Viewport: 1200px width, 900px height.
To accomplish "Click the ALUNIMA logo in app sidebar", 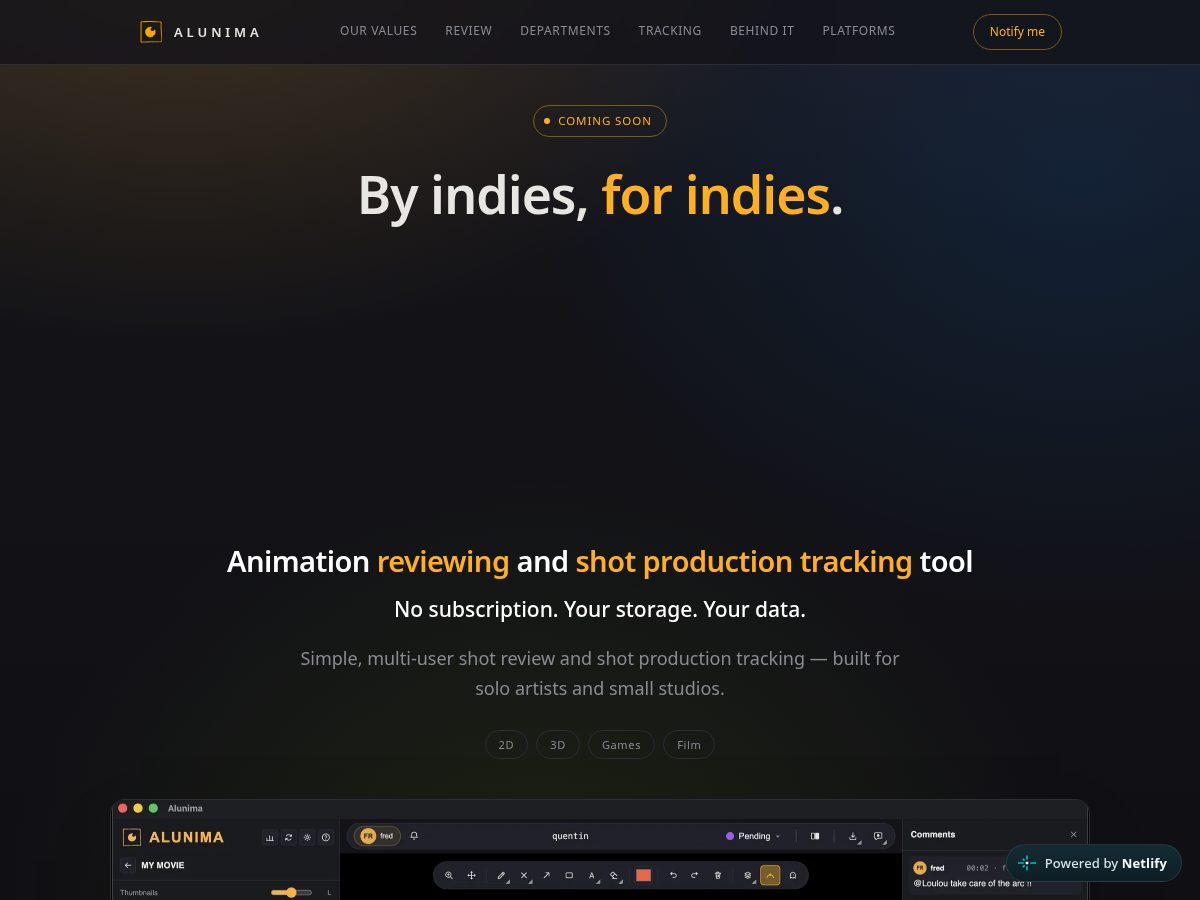I will coord(174,837).
